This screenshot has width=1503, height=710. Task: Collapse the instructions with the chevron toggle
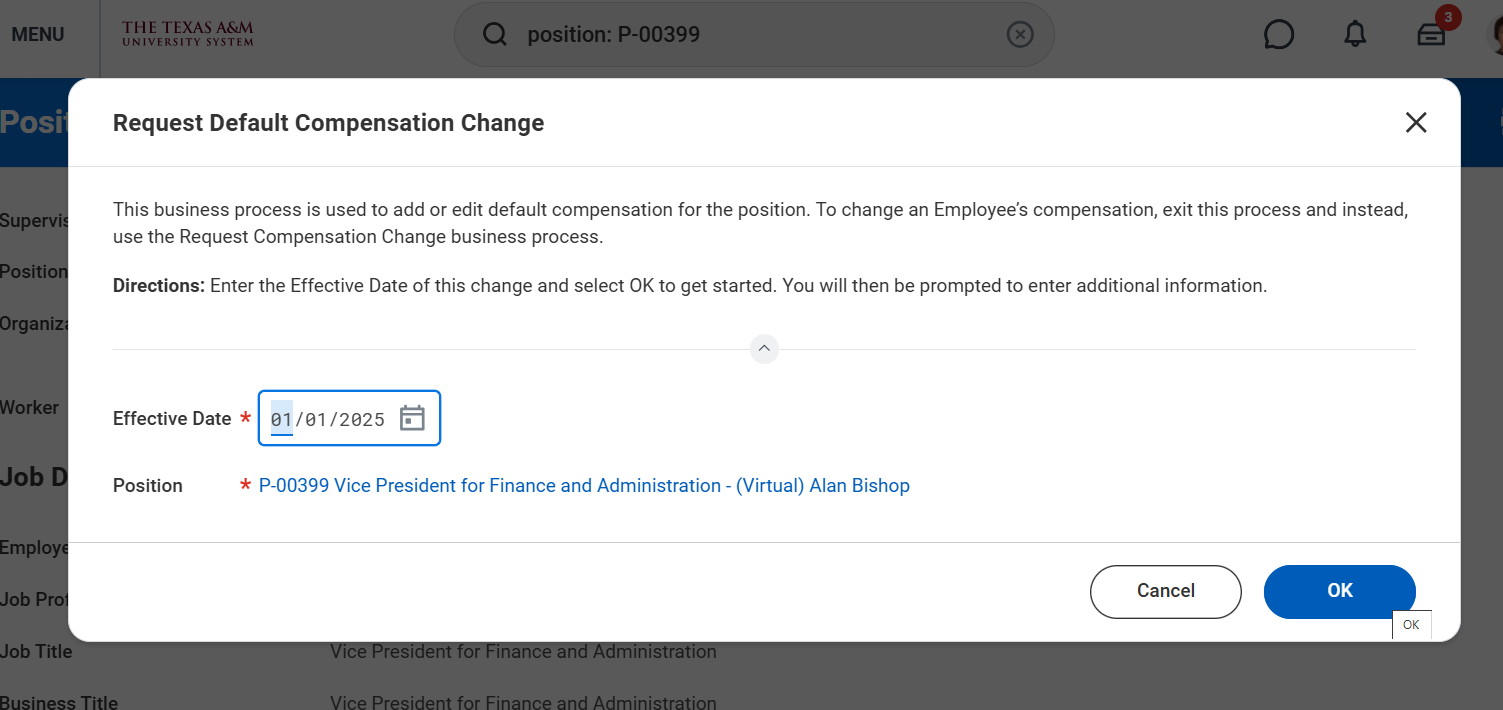click(764, 349)
